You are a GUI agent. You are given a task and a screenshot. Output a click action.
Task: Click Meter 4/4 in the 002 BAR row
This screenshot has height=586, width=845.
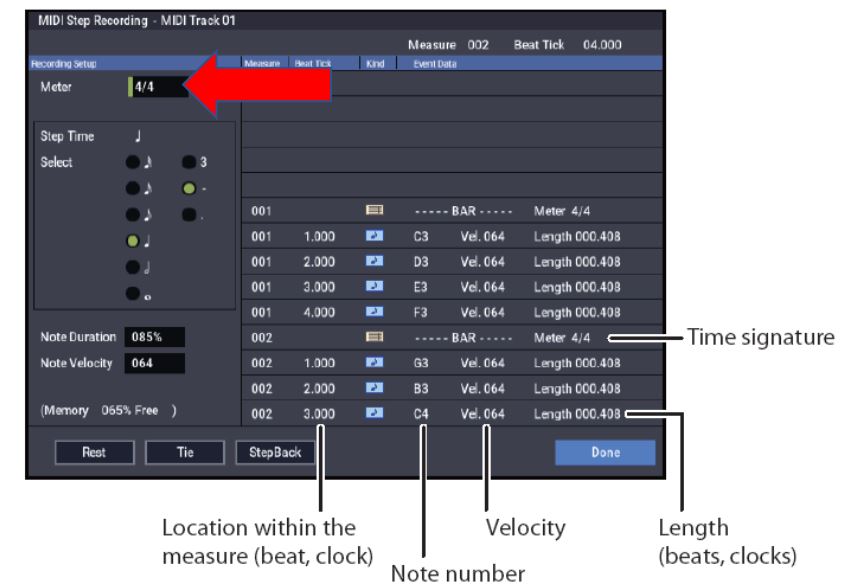coord(562,337)
